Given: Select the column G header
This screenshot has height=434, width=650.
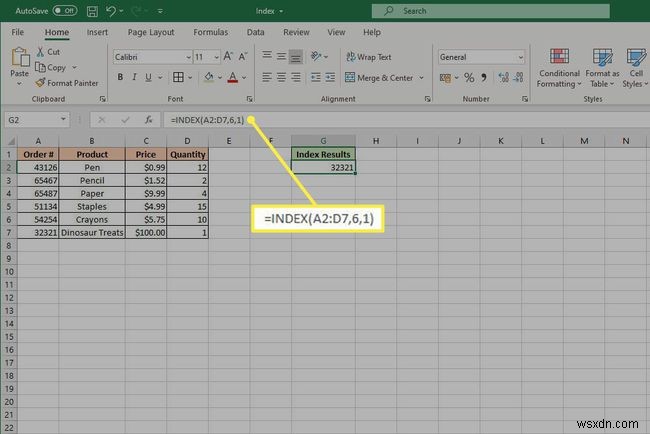Looking at the screenshot, I should (x=323, y=141).
